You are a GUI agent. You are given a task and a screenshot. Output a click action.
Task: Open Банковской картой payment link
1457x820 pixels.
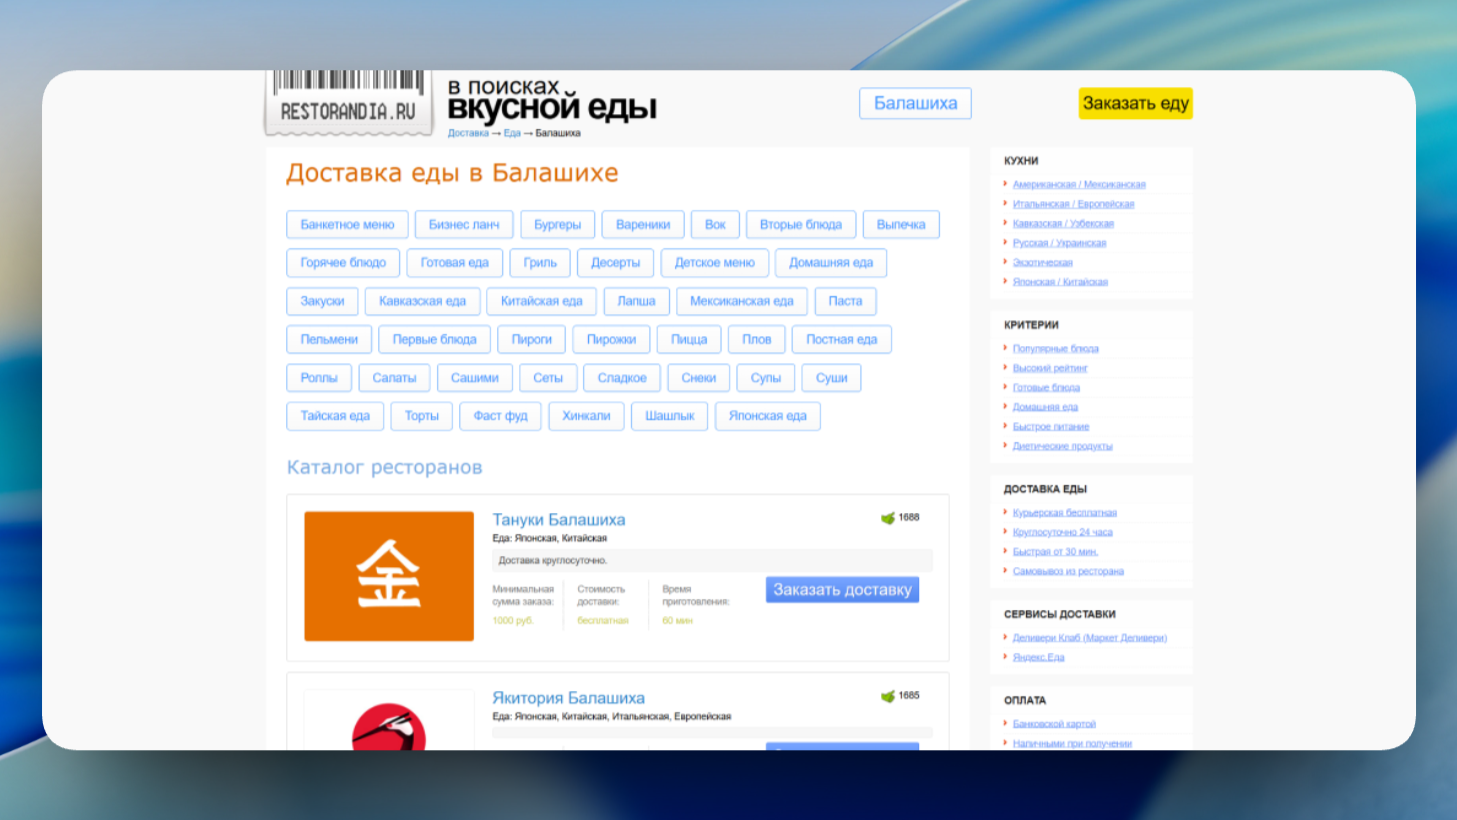click(x=1054, y=724)
